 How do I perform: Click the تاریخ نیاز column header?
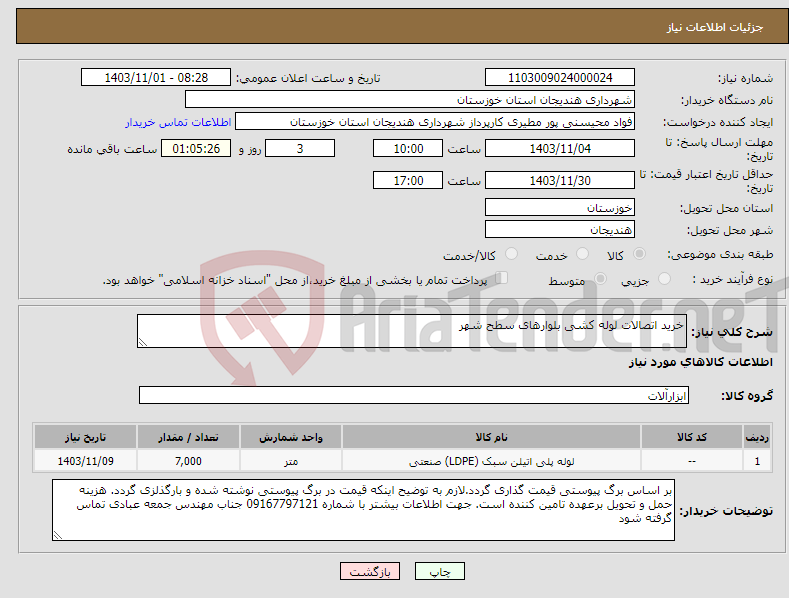pos(85,437)
